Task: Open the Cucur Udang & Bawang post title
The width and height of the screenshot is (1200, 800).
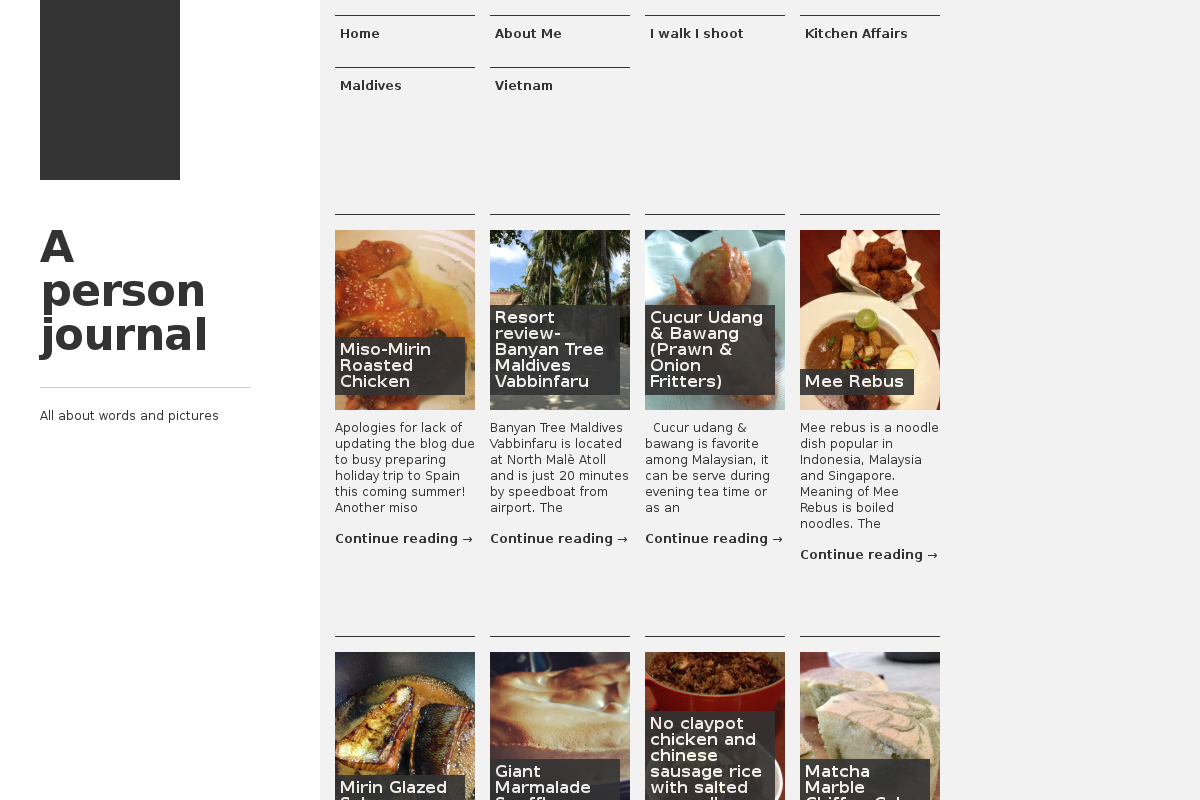Action: 706,350
